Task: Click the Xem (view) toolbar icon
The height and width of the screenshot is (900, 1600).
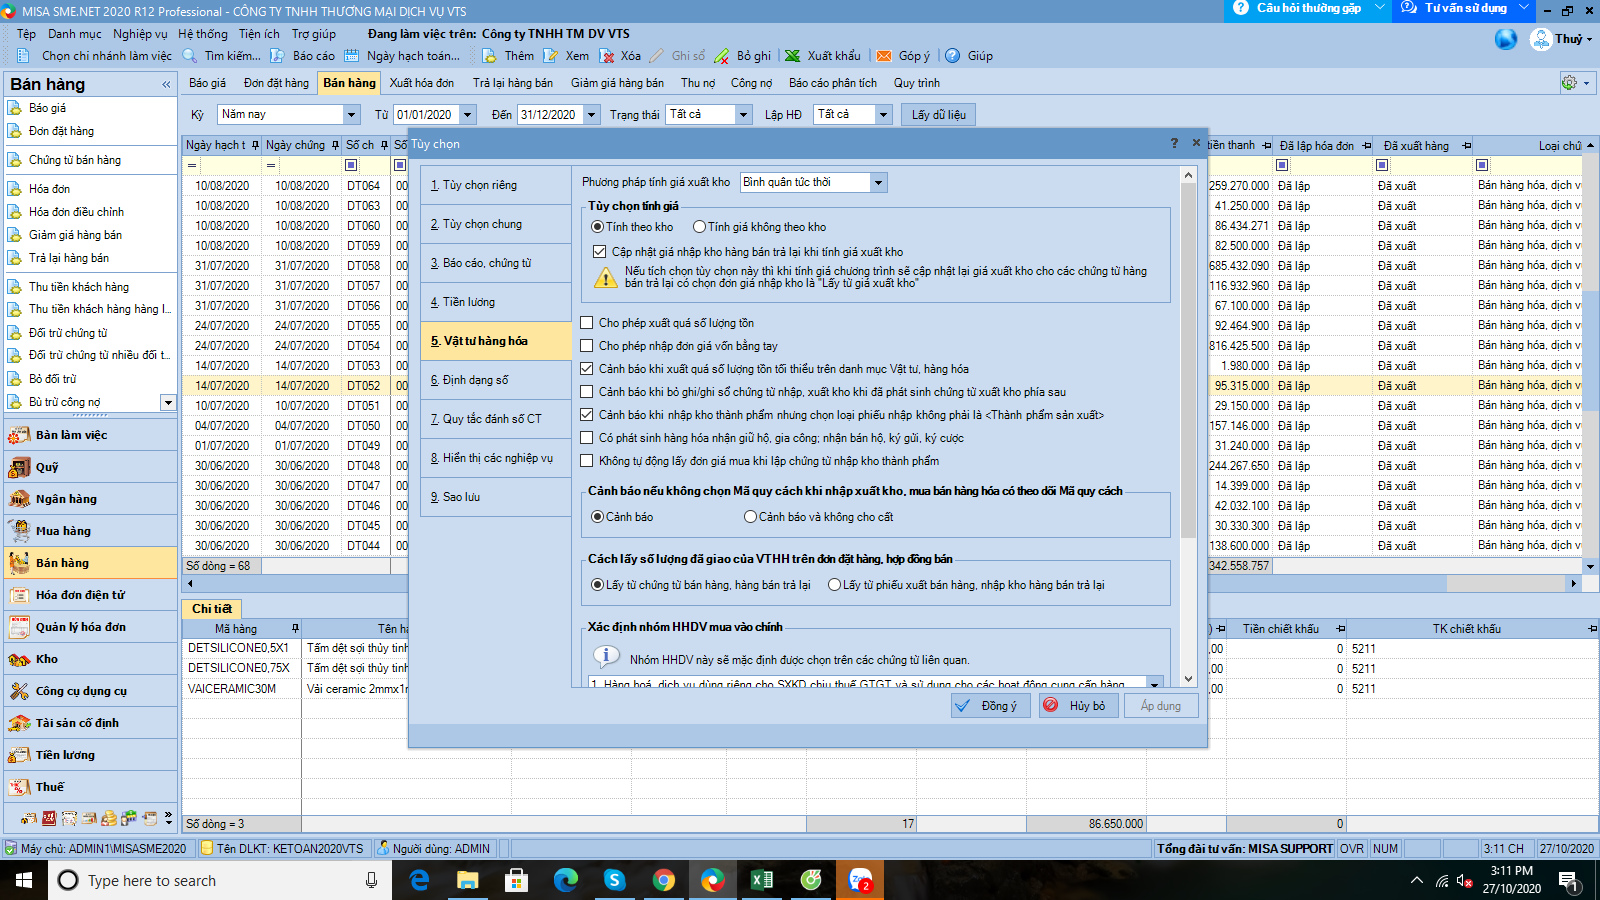Action: [x=550, y=56]
